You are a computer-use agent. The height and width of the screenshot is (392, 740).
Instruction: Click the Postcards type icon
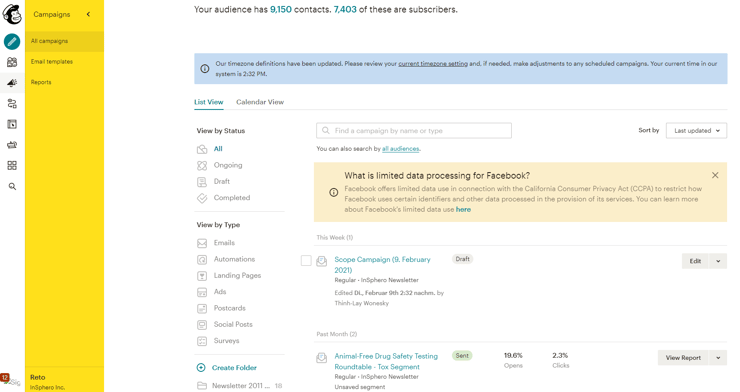click(202, 309)
